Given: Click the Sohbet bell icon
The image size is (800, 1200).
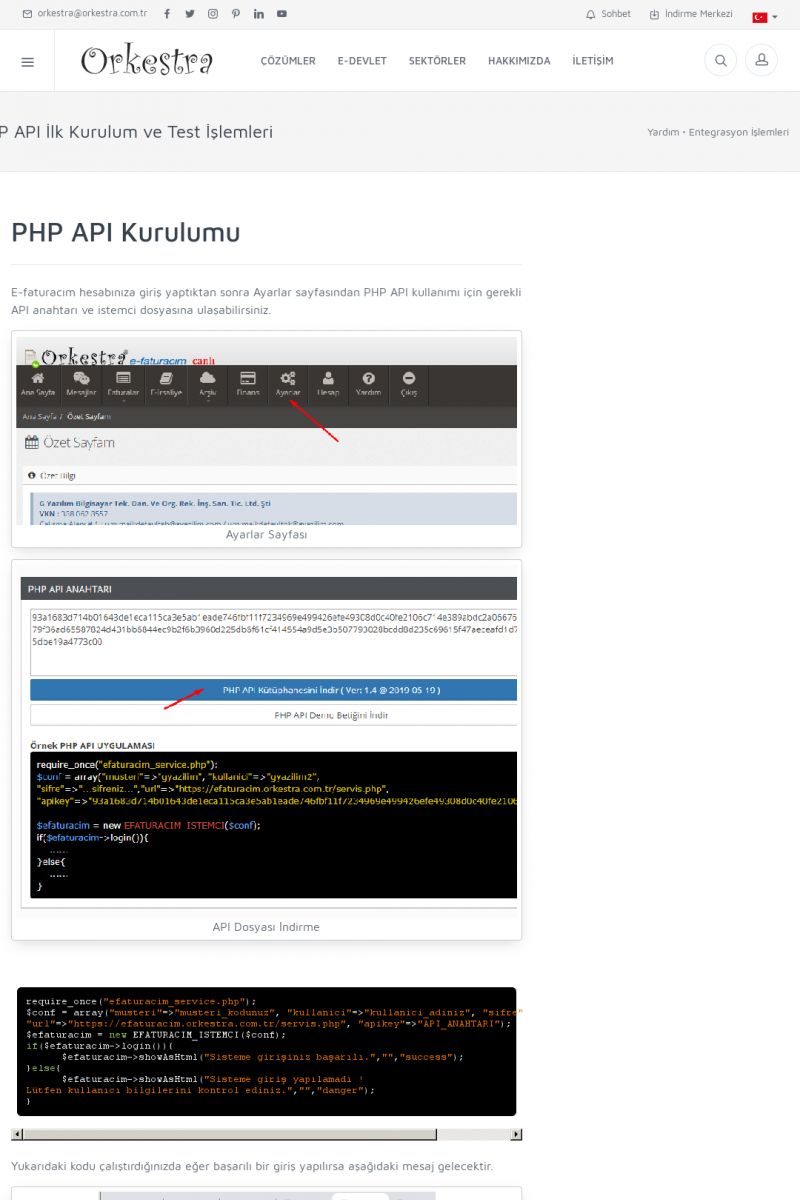Looking at the screenshot, I should point(590,14).
